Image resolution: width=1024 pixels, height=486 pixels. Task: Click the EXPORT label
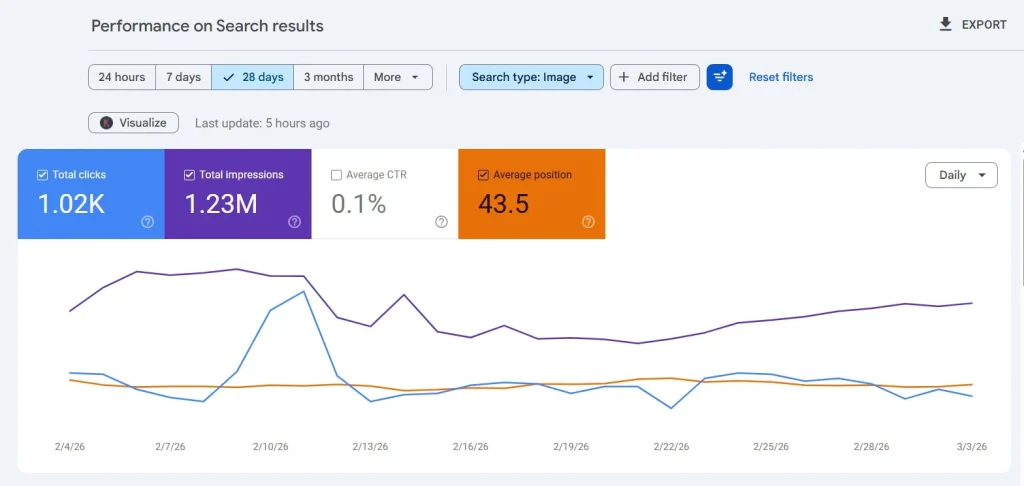pos(984,25)
